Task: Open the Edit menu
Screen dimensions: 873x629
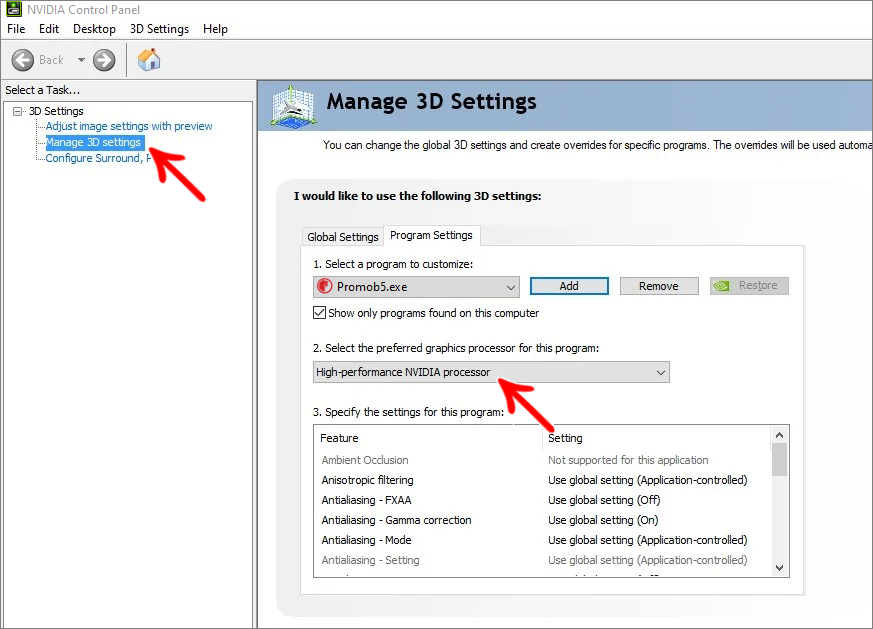Action: [49, 29]
